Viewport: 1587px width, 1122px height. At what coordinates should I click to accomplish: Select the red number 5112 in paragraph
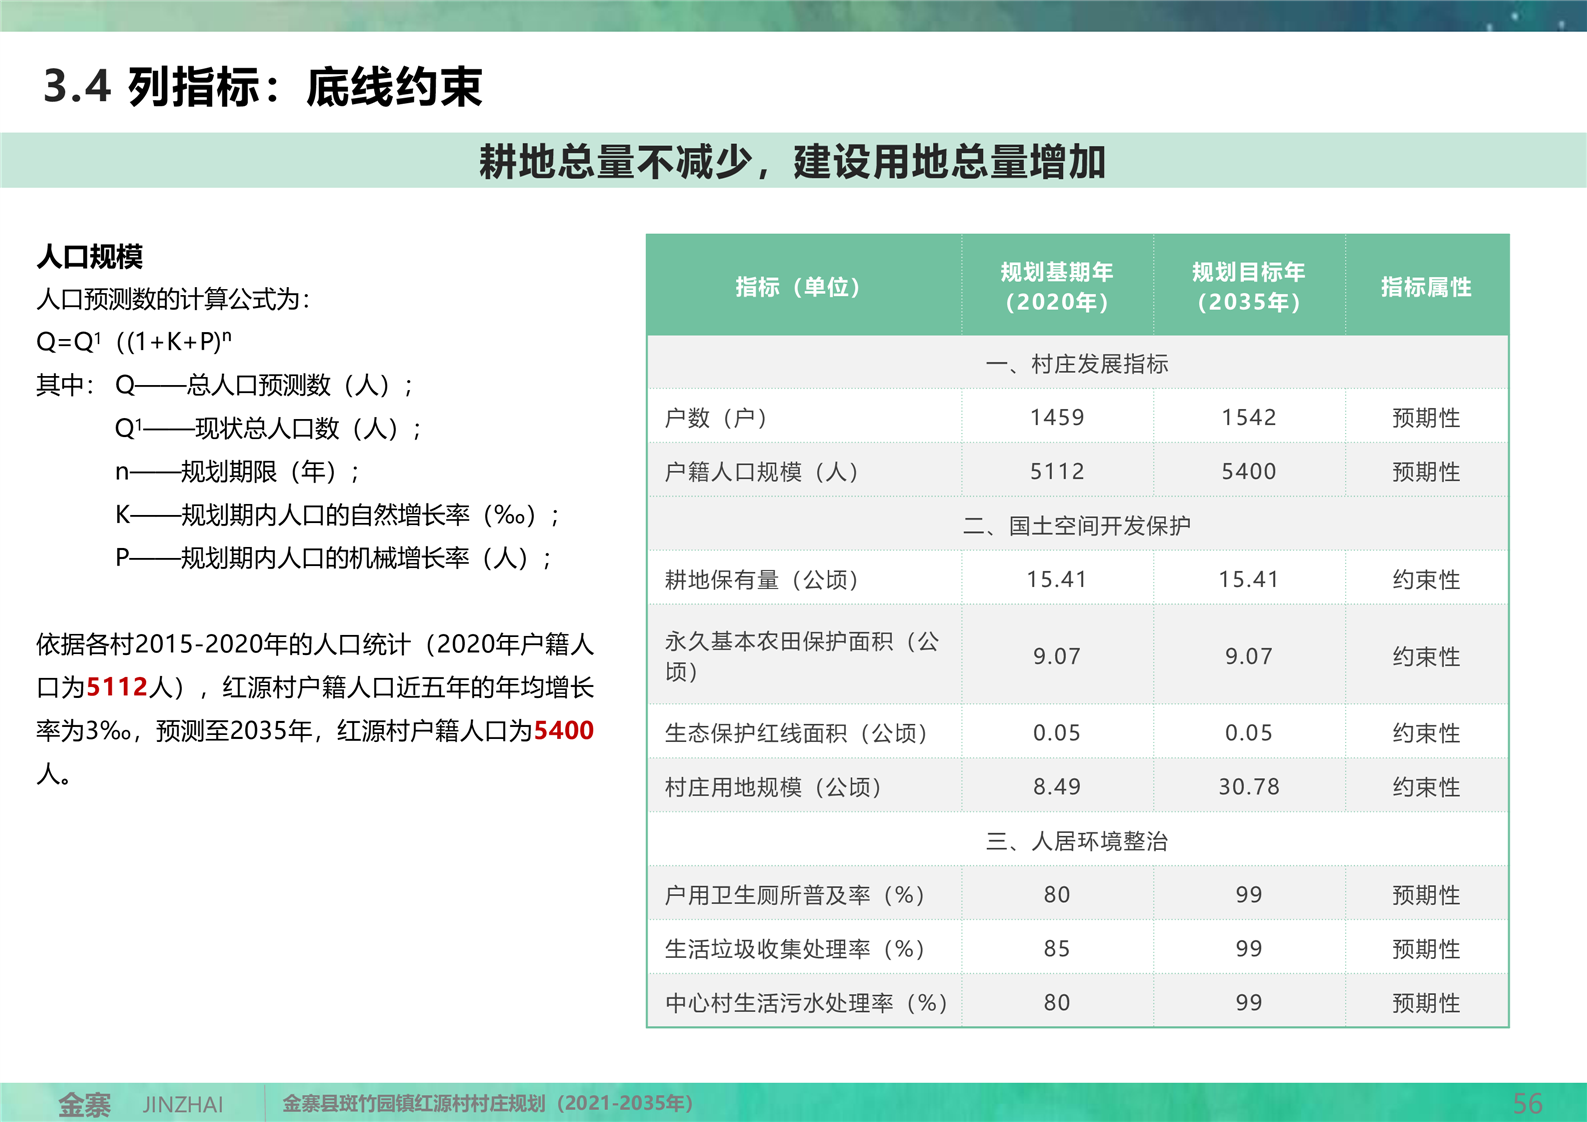117,688
